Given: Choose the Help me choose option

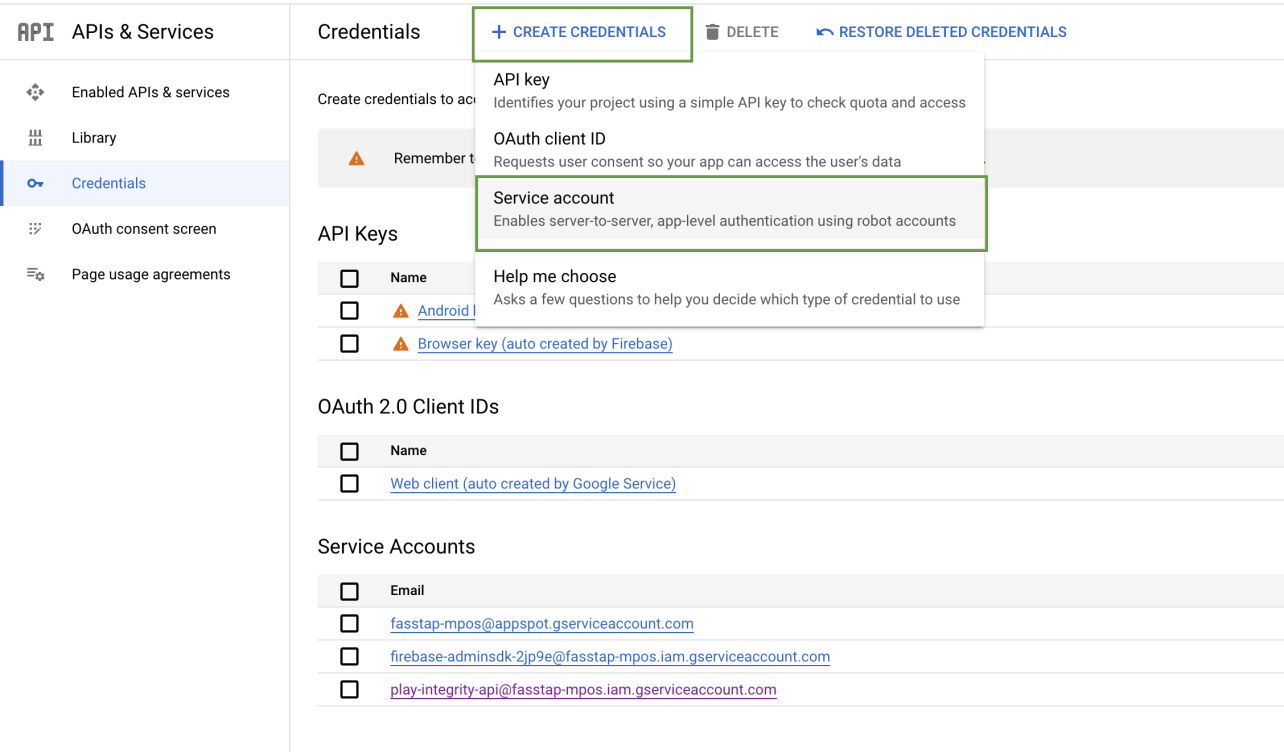Looking at the screenshot, I should 730,287.
